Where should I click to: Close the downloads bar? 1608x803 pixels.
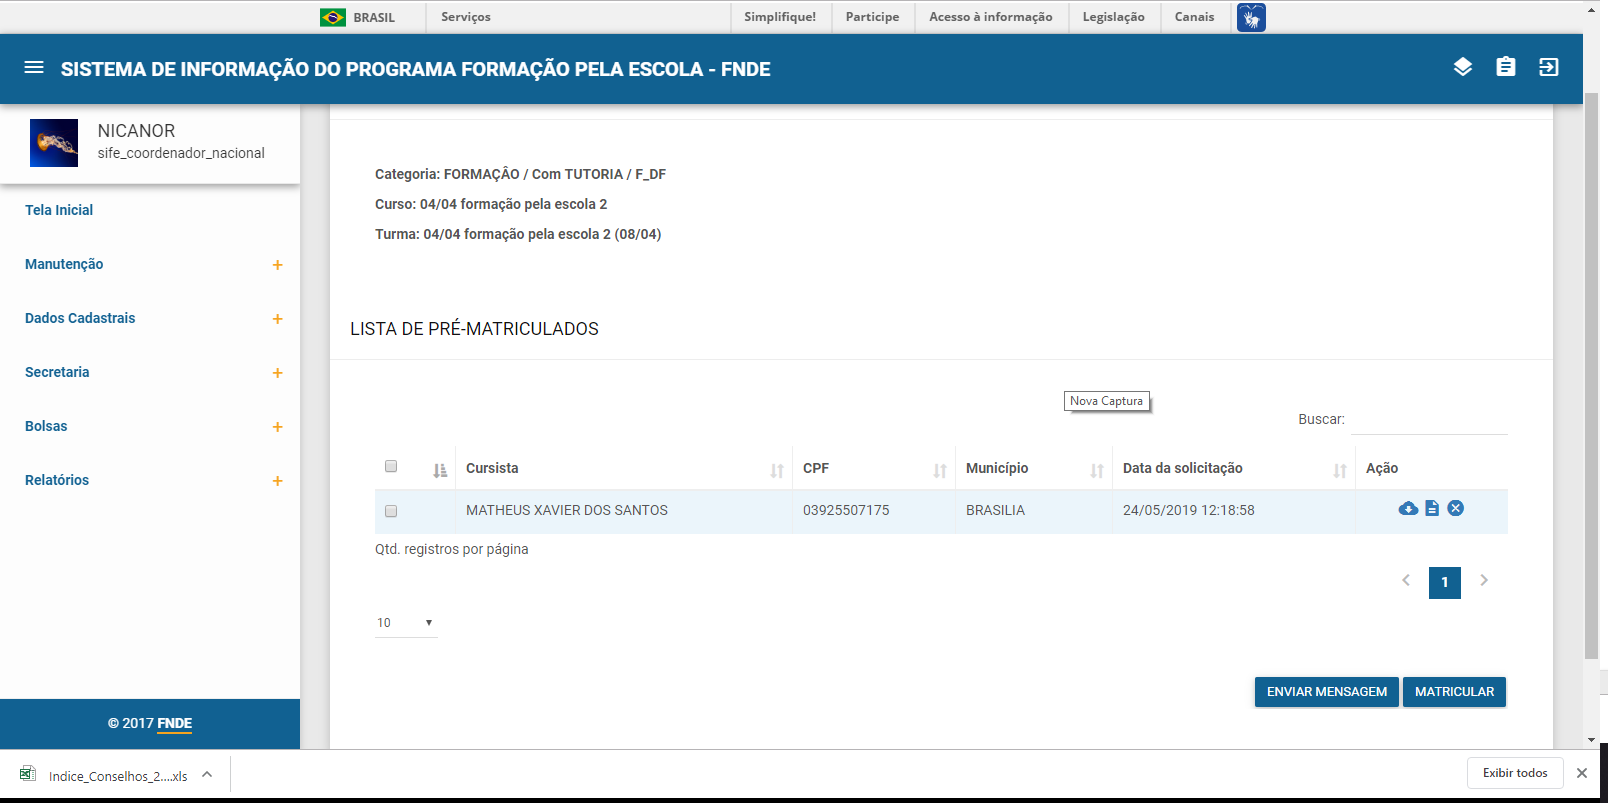click(x=1582, y=773)
